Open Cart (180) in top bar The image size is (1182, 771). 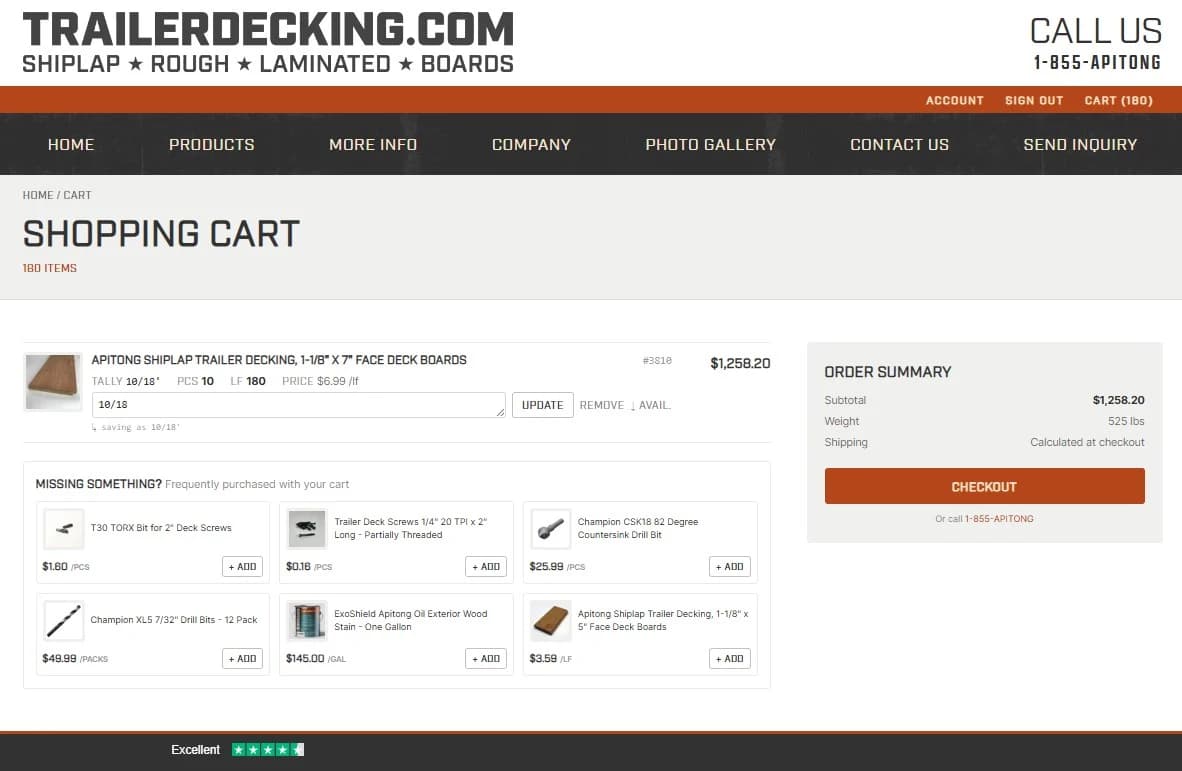coord(1118,100)
